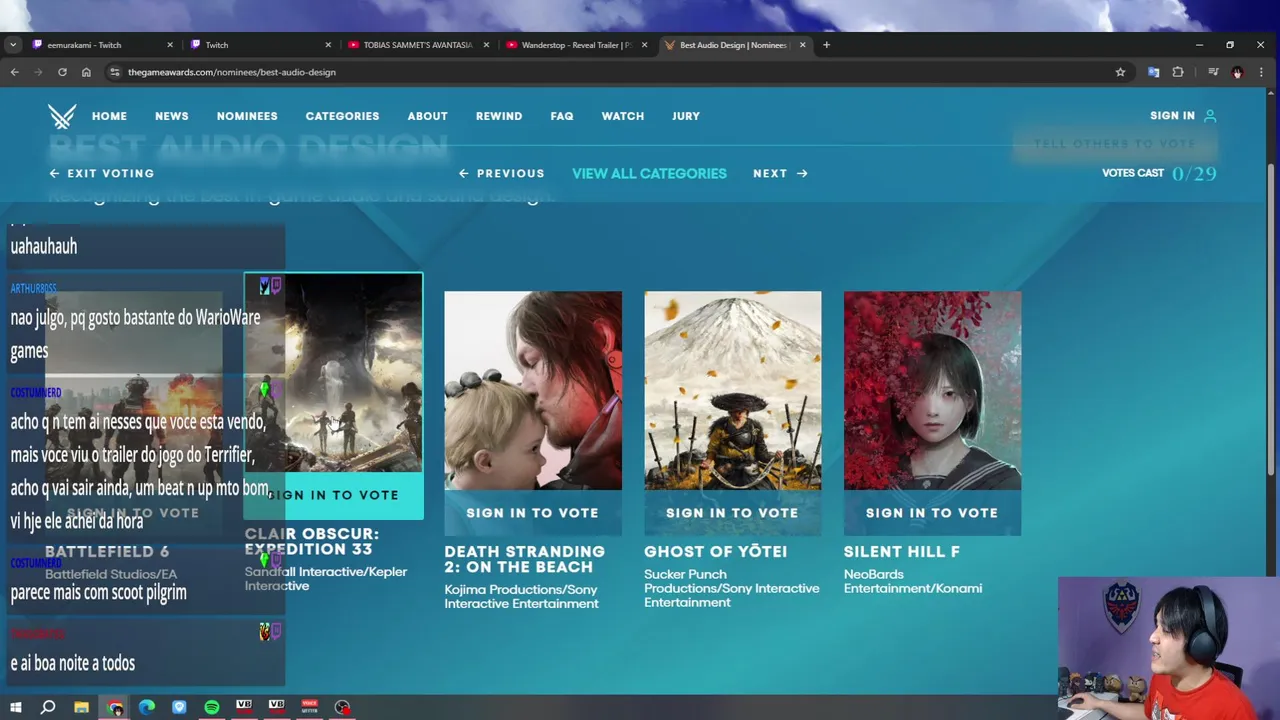Reload the page
Viewport: 1280px width, 720px height.
[62, 72]
